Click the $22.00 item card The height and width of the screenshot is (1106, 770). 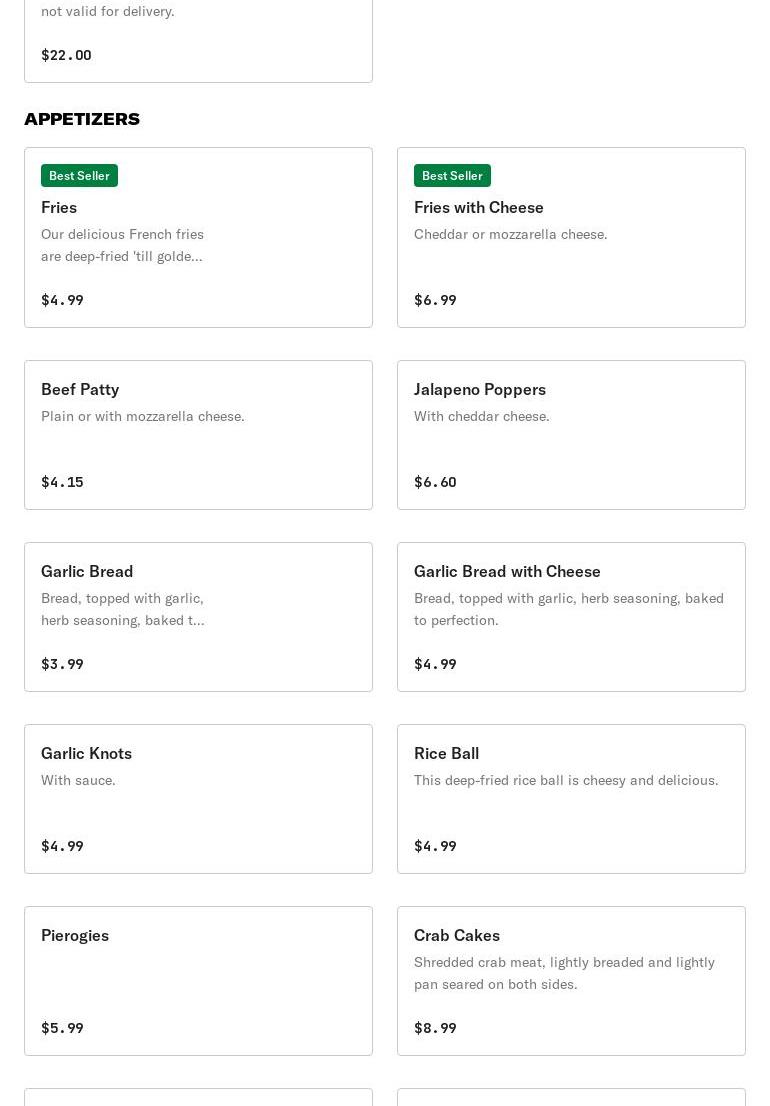tap(198, 40)
